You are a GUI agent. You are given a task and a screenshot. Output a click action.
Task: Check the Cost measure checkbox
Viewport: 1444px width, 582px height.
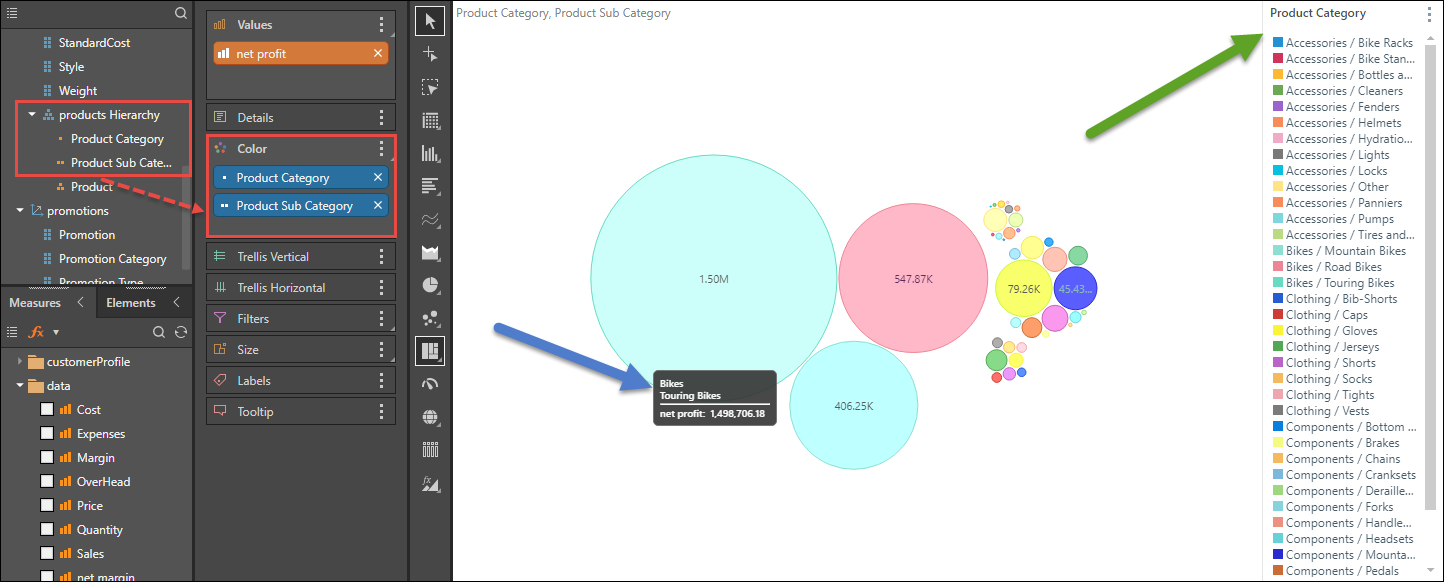tap(47, 410)
